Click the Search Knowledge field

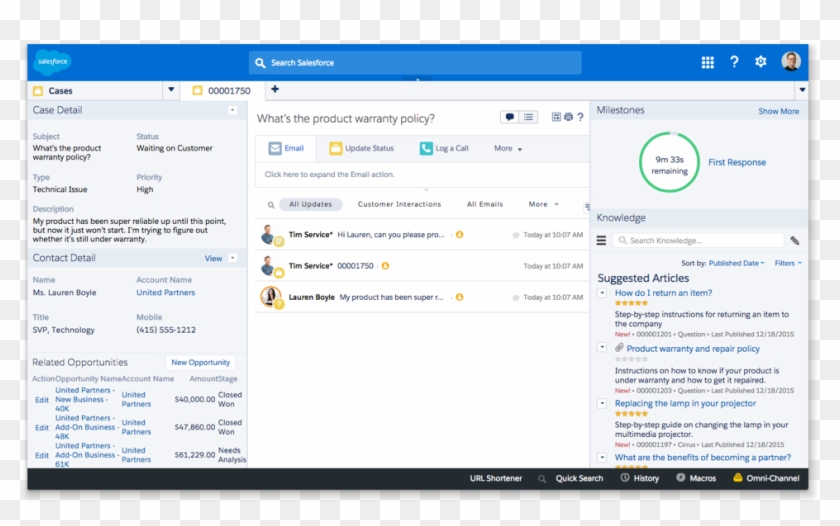(699, 241)
